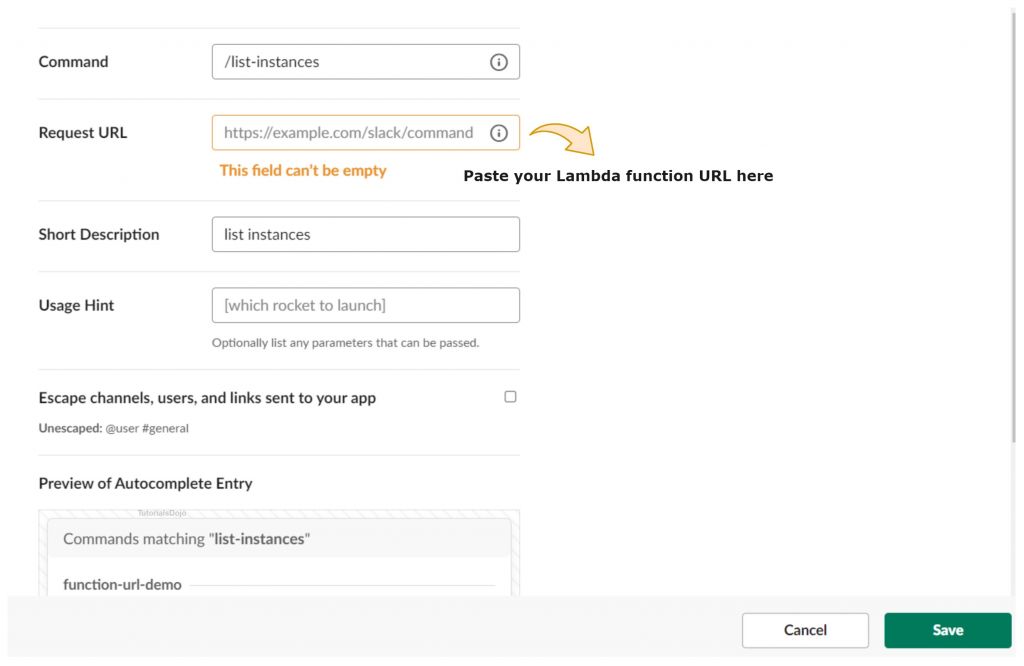Viewport: 1024px width, 666px height.
Task: Click the function-url-demo autocomplete entry
Action: (120, 584)
